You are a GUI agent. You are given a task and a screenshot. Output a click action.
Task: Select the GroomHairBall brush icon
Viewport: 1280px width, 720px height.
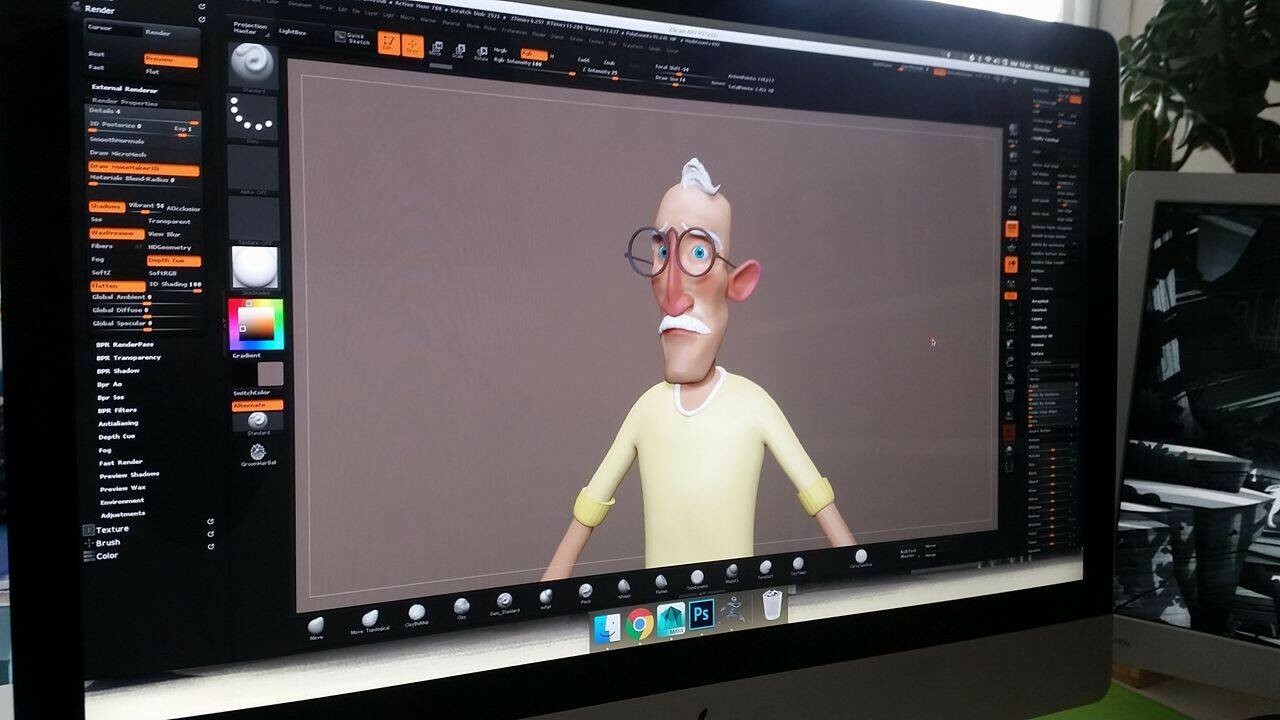[x=258, y=455]
